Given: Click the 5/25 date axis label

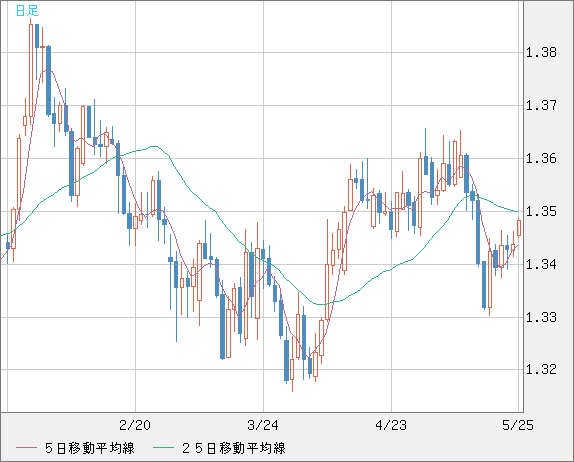Looking at the screenshot, I should pos(518,425).
